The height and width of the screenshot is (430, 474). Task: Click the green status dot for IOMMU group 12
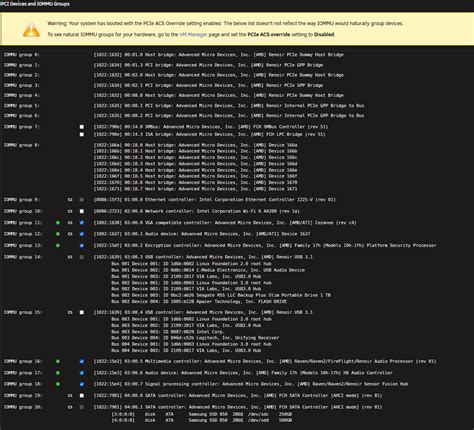[x=58, y=234]
